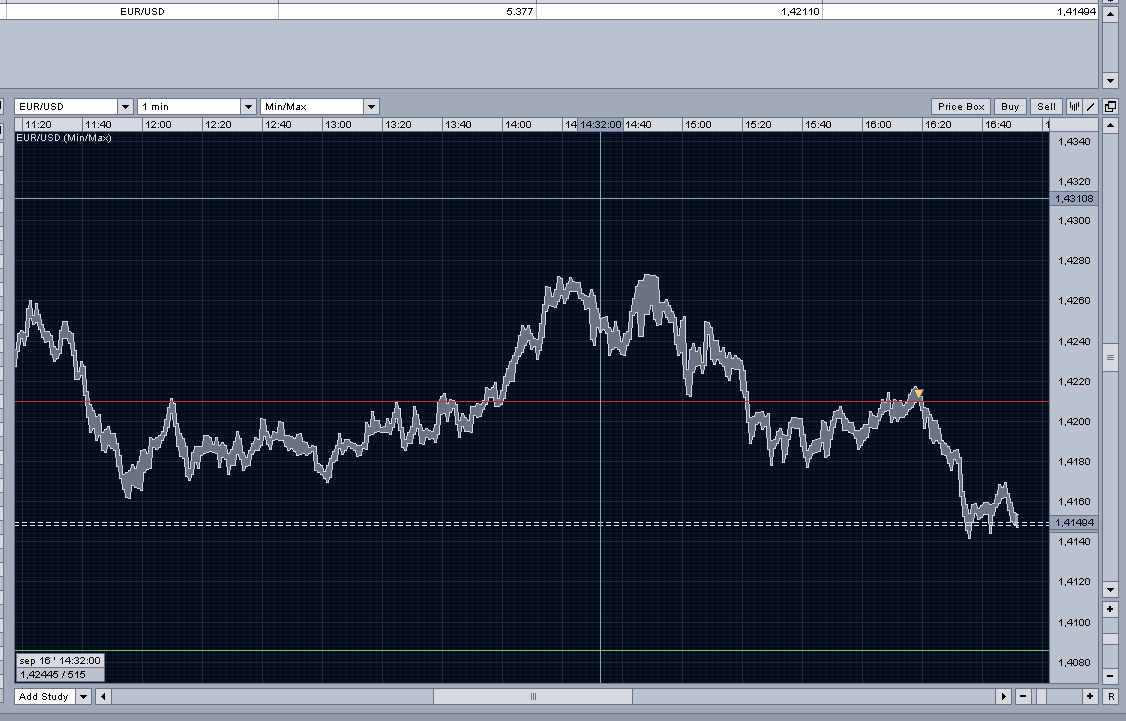This screenshot has width=1126, height=721.
Task: Click the Min/Max field
Action: 312,106
